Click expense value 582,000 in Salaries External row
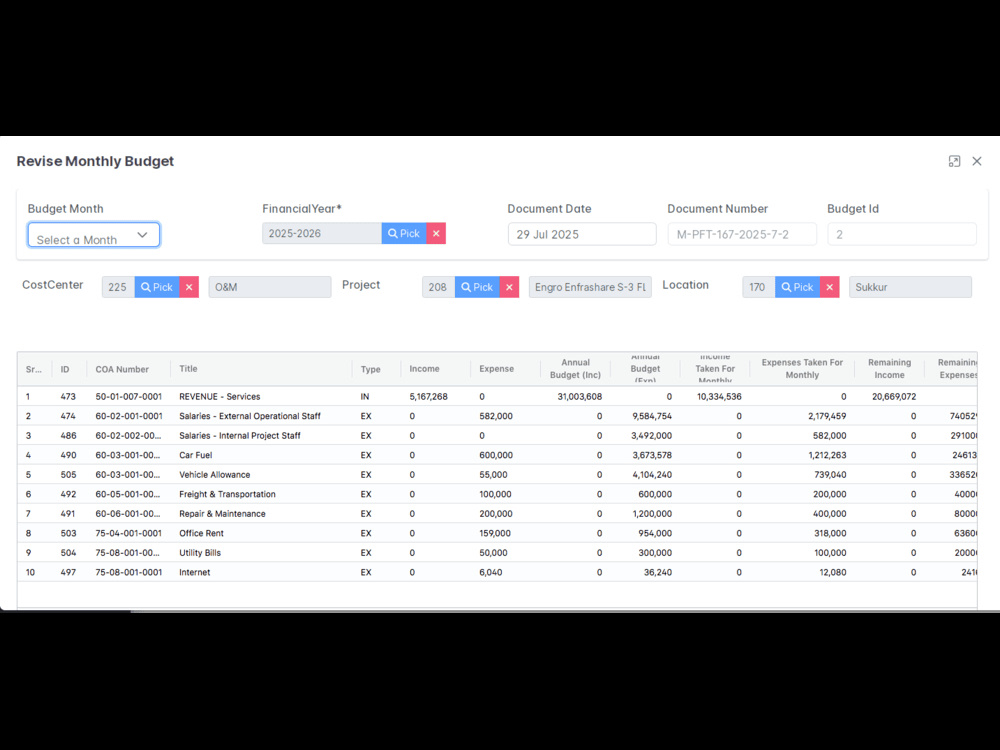 coord(496,416)
